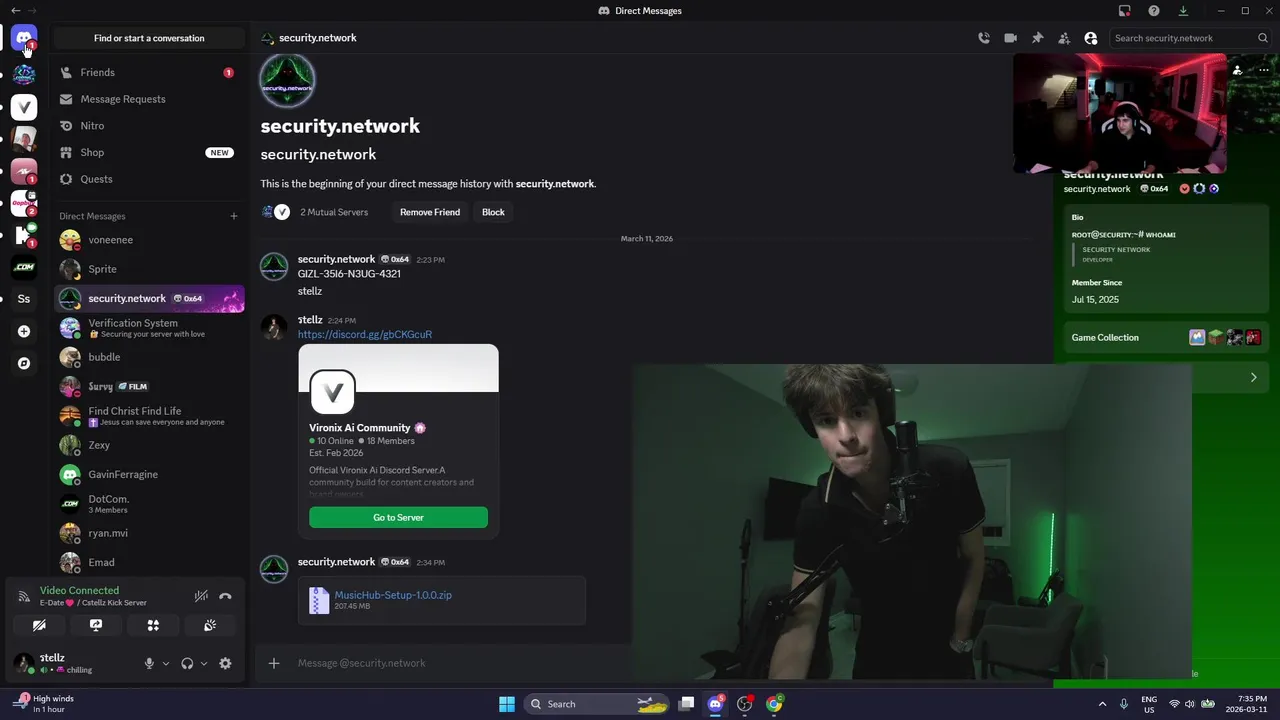The image size is (1280, 720).
Task: Open pinned messages in the DM
Action: [x=1037, y=38]
